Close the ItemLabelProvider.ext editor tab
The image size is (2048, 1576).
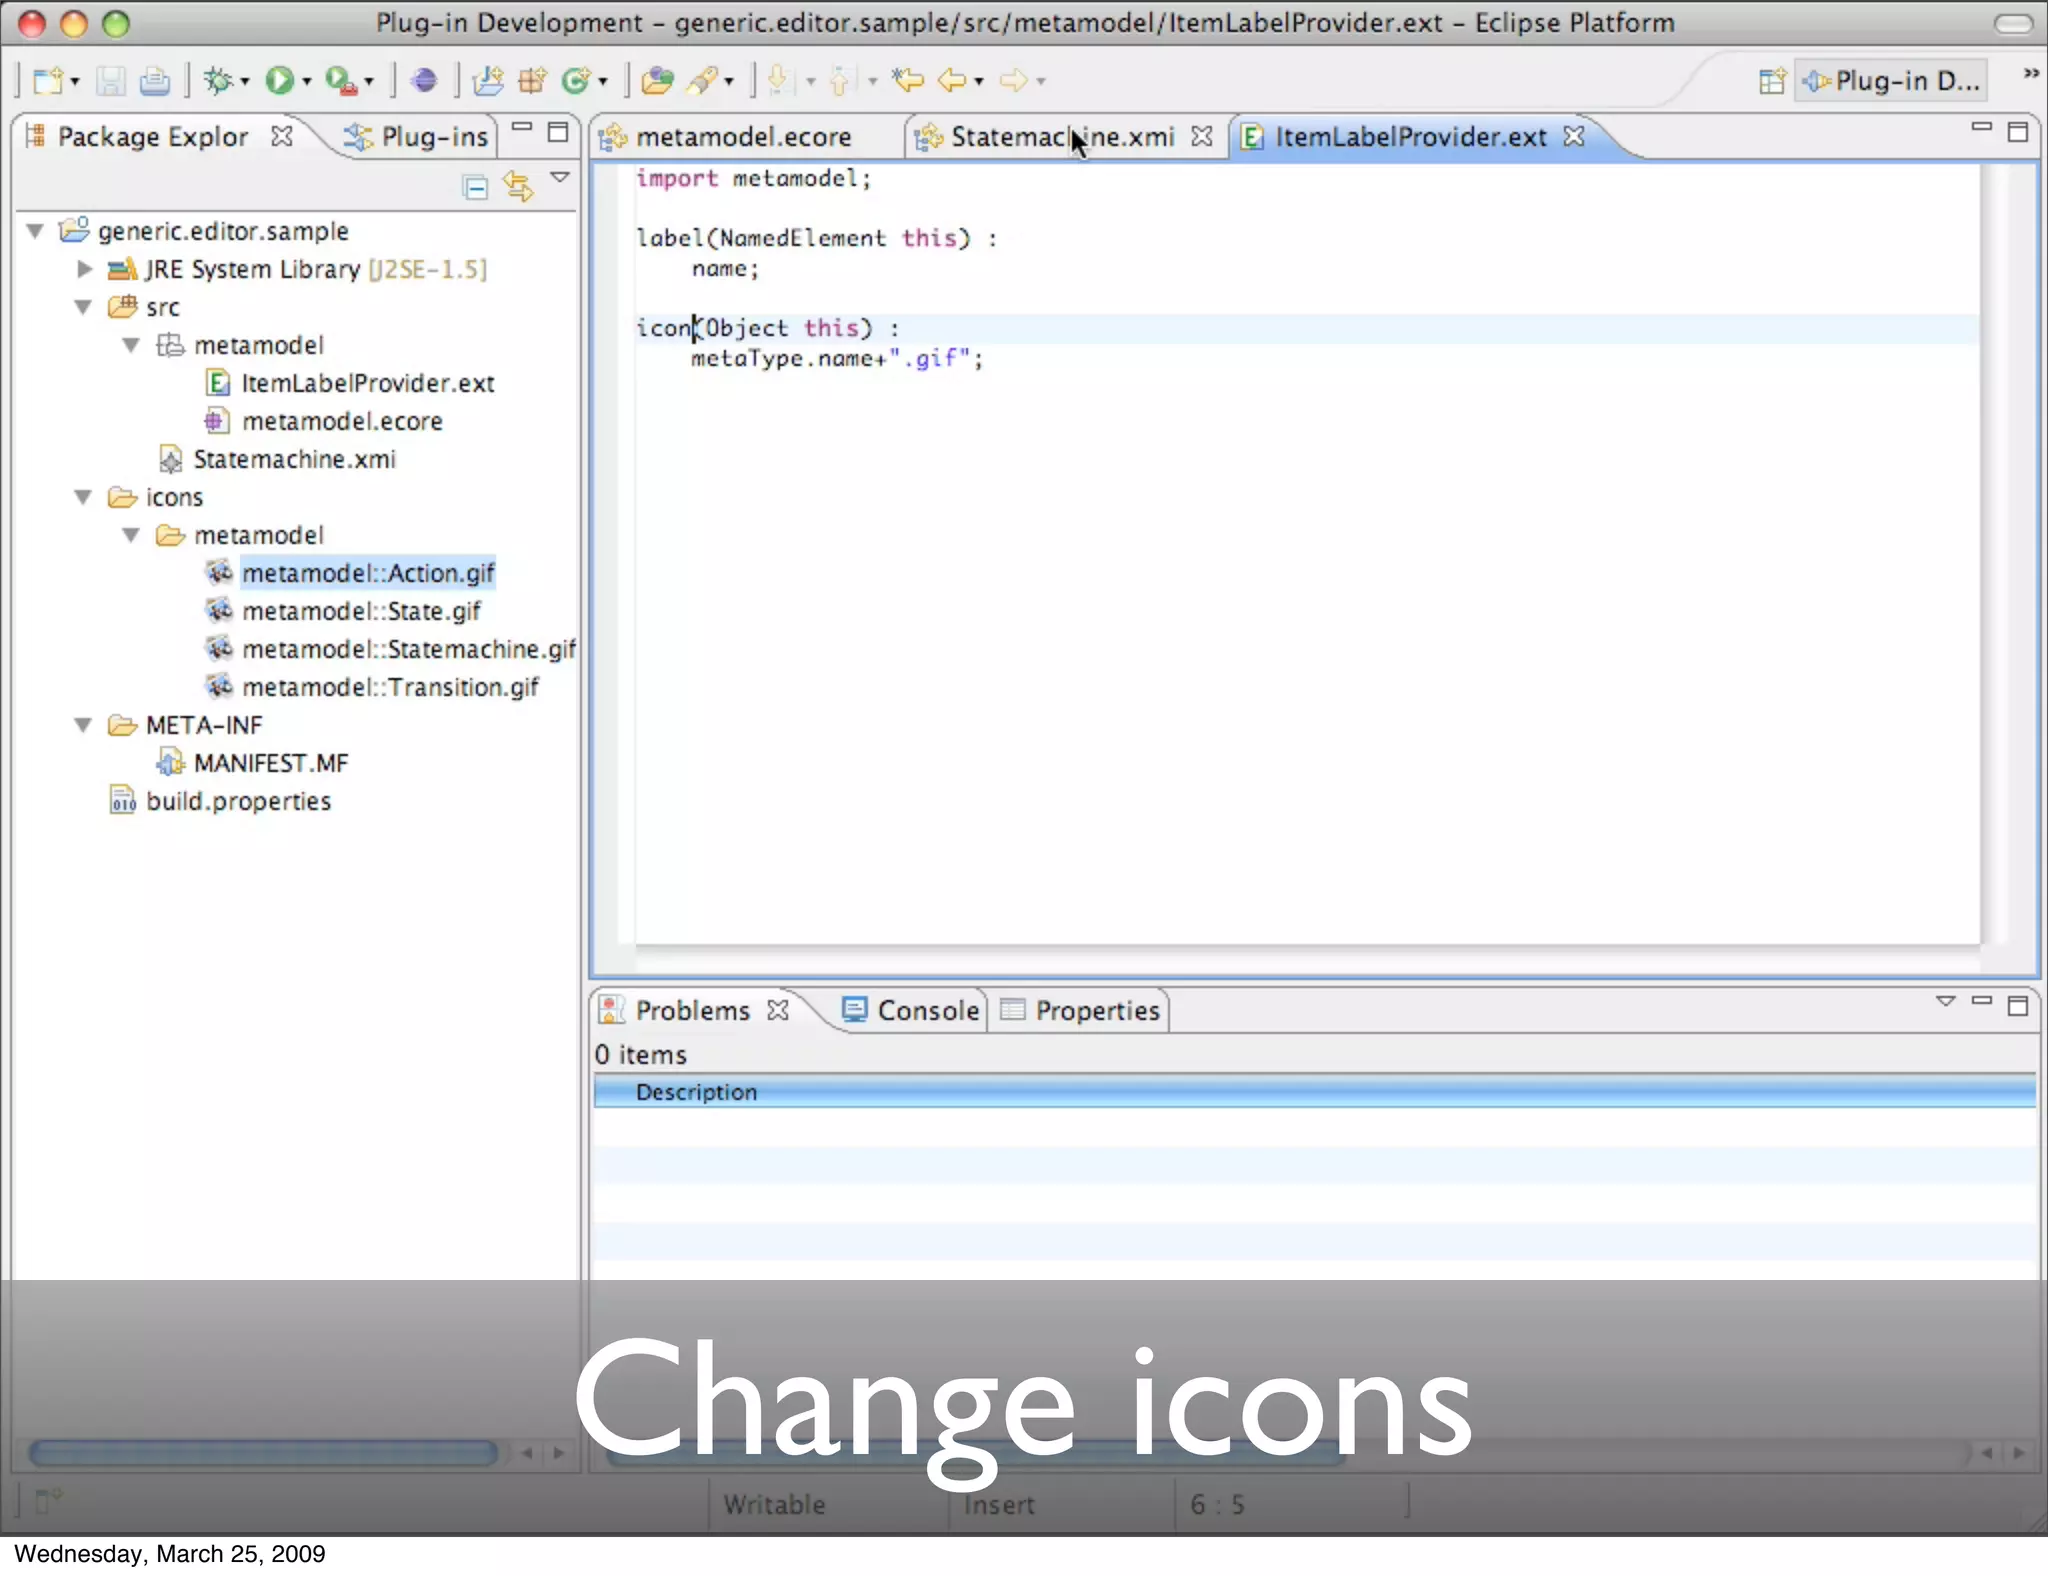(1574, 136)
